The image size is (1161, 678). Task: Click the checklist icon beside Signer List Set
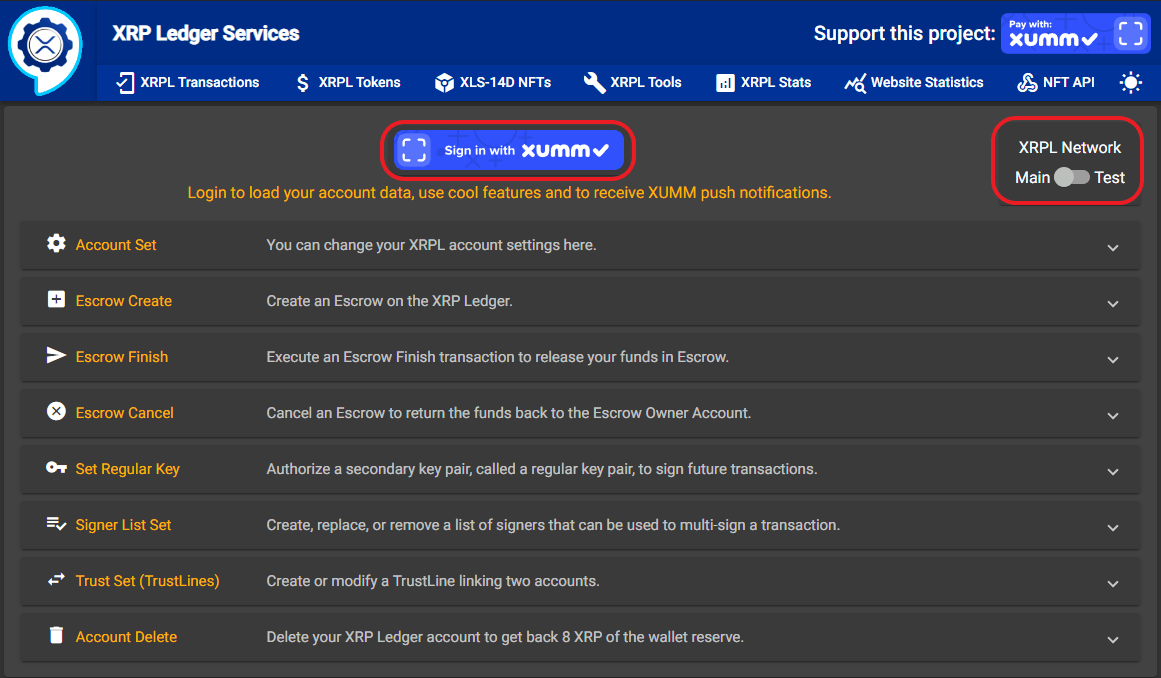(x=56, y=524)
